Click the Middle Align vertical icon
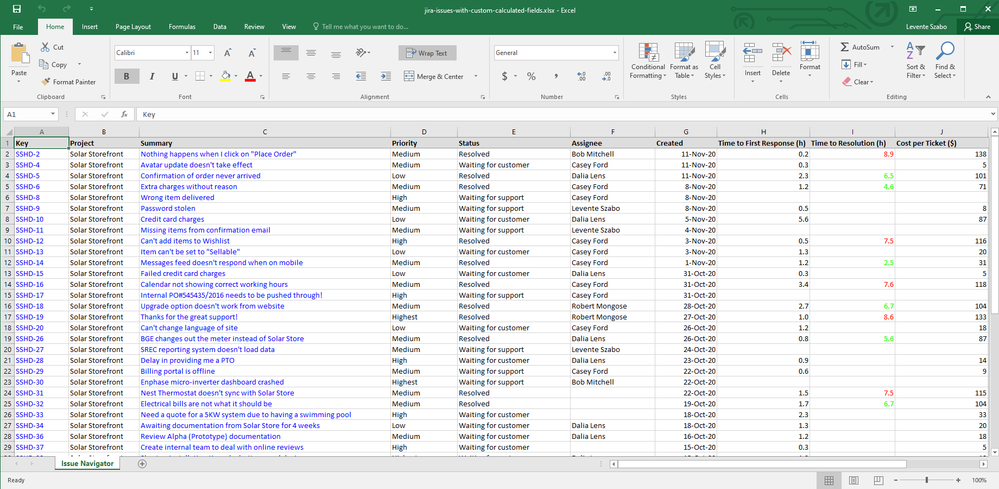This screenshot has height=489, width=999. pos(310,53)
